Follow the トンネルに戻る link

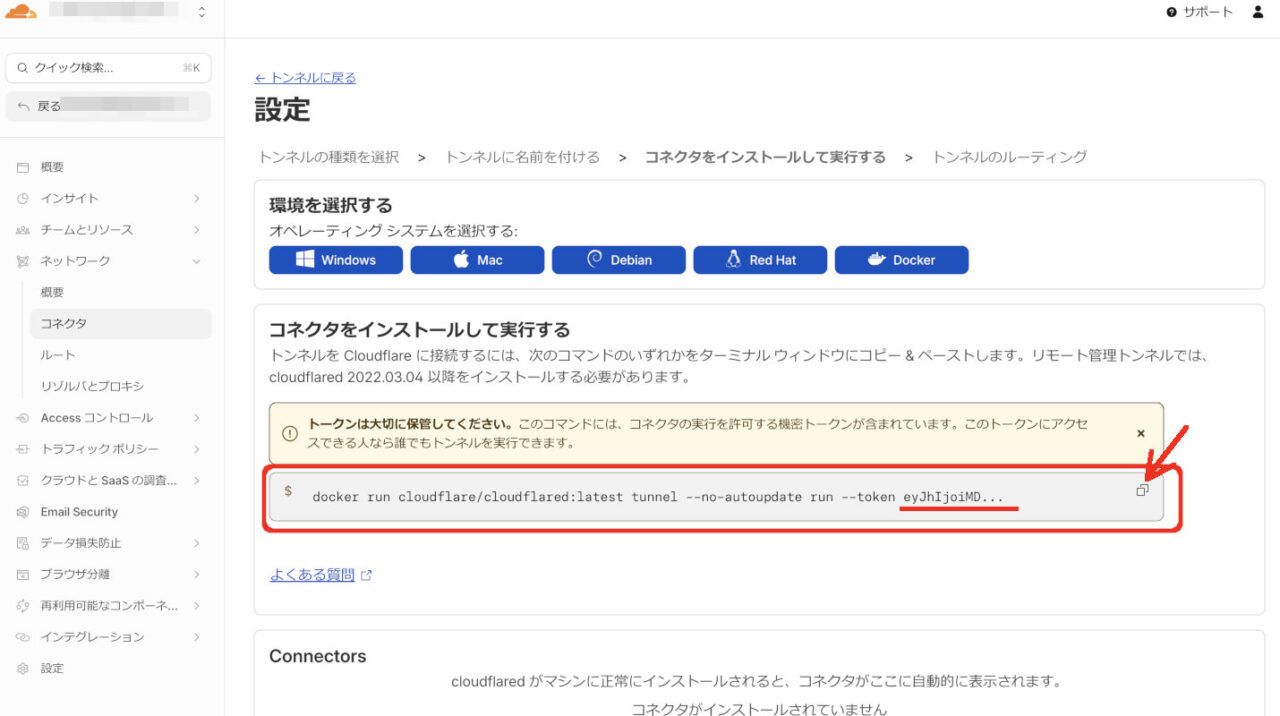305,78
